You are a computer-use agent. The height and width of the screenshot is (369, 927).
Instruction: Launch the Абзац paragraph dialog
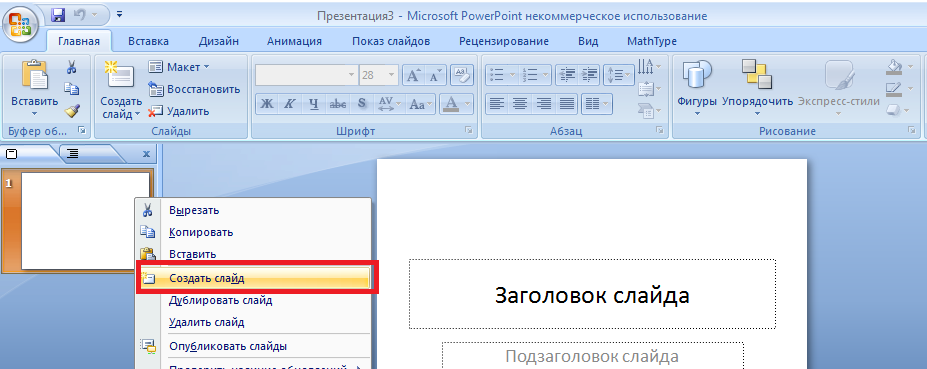point(659,131)
